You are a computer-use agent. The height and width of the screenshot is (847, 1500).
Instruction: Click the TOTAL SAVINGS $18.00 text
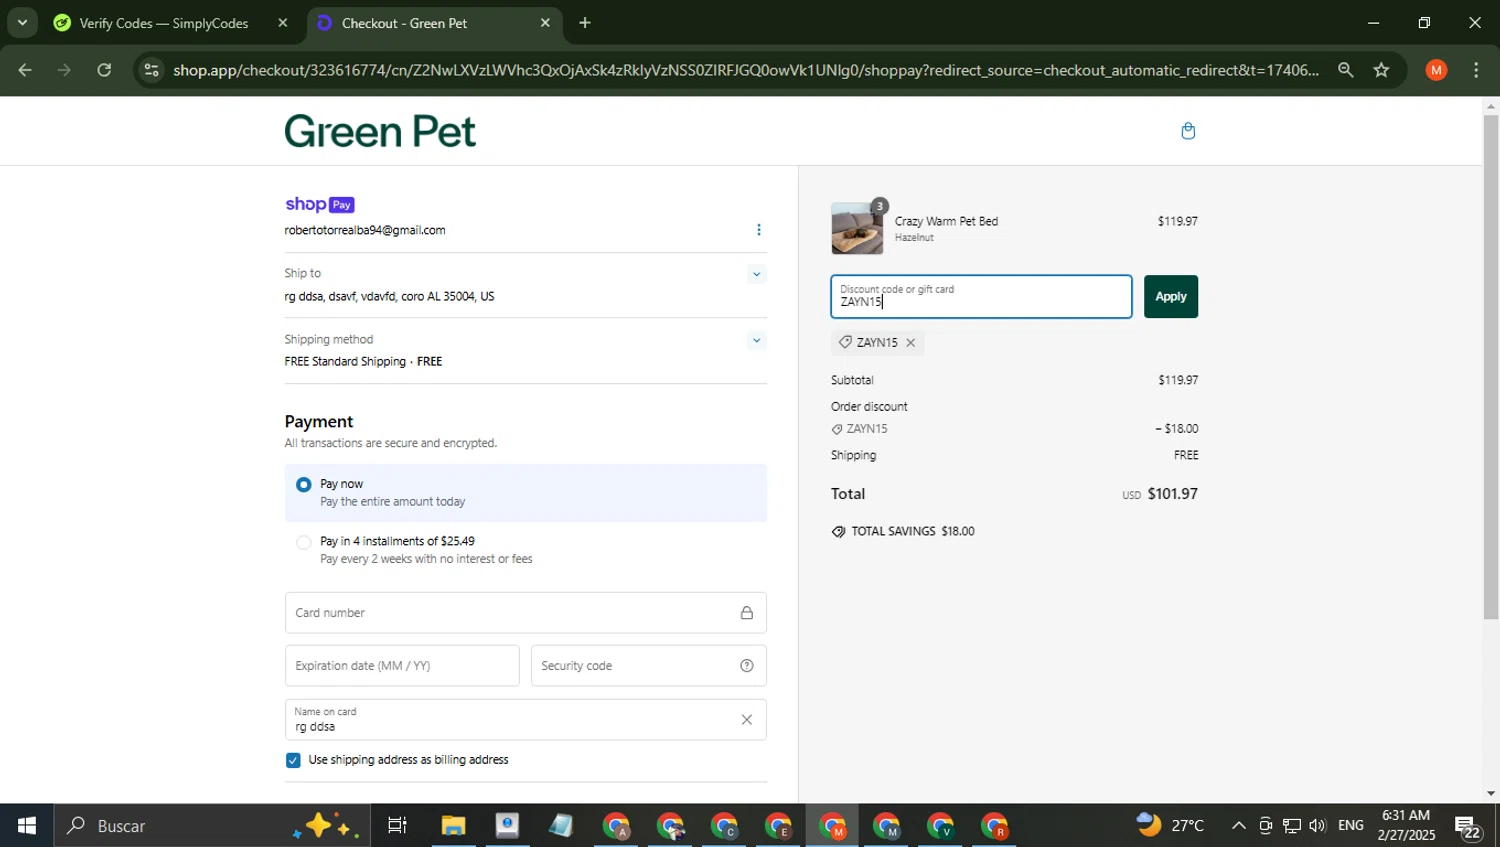tap(912, 532)
